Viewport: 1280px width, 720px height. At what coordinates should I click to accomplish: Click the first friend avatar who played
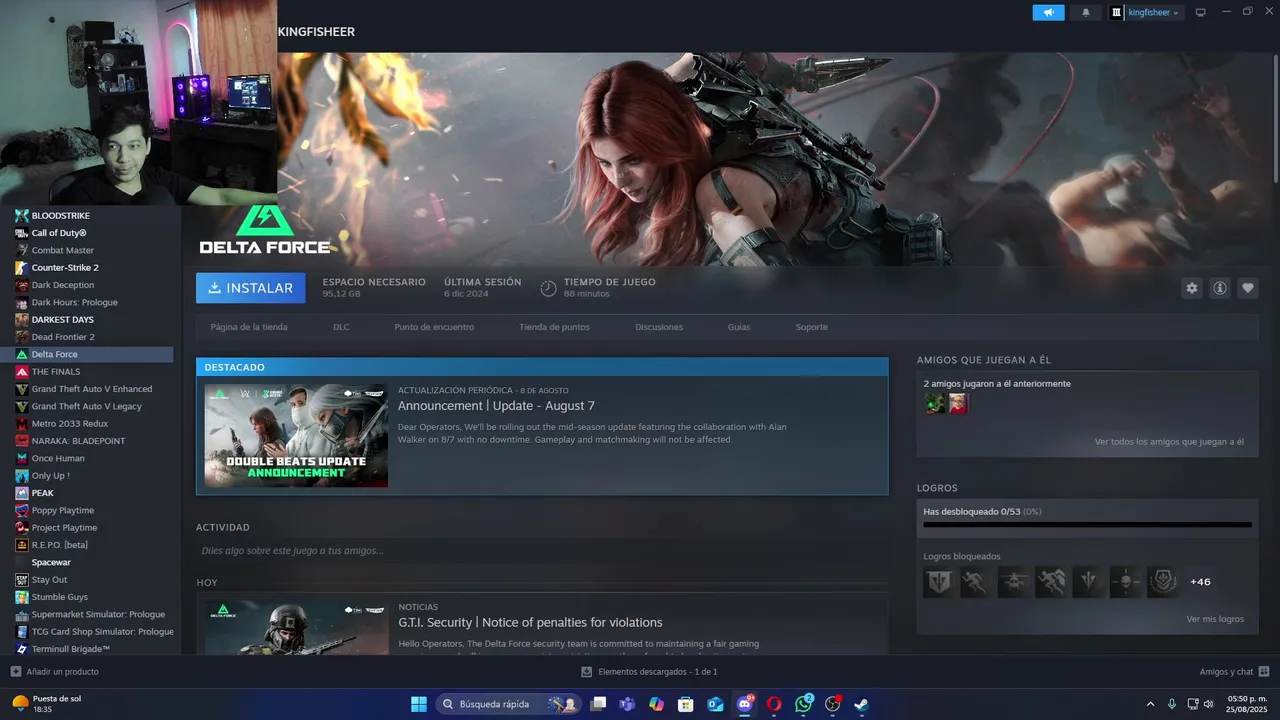[x=934, y=403]
